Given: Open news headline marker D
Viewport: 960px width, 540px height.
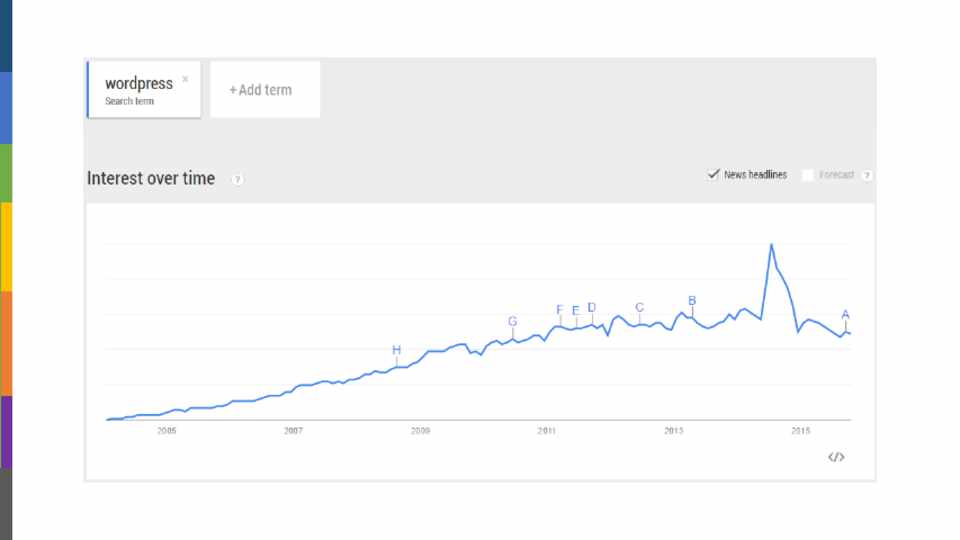Looking at the screenshot, I should click(592, 308).
